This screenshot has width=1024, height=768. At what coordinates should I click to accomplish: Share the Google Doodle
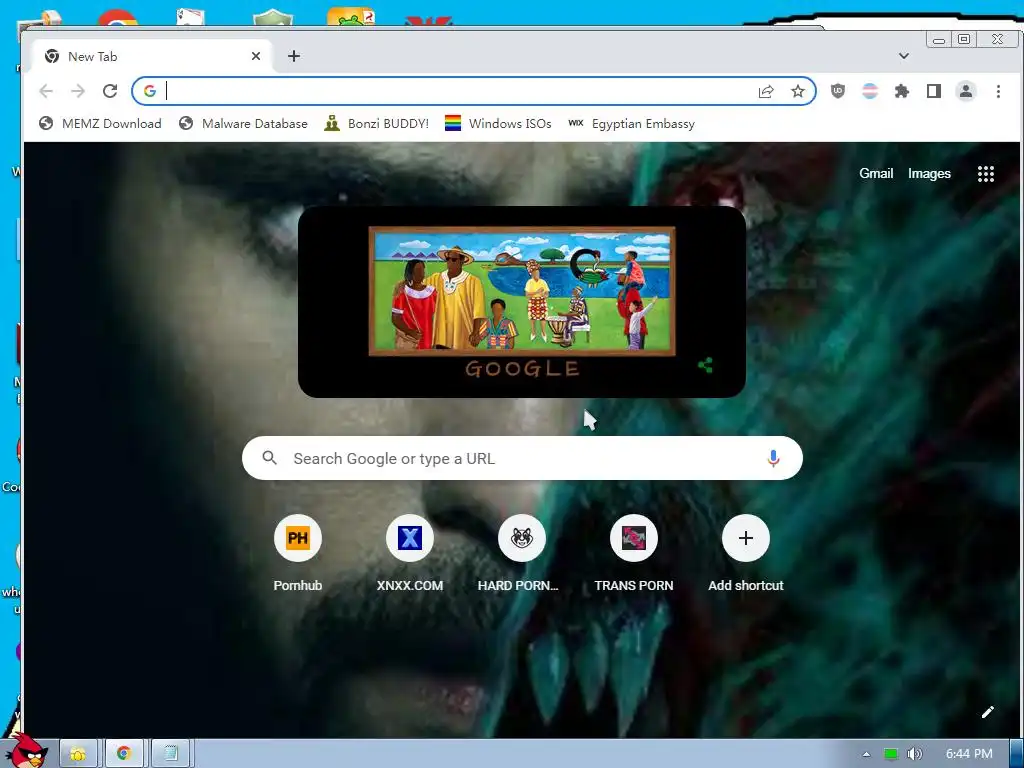click(x=705, y=365)
